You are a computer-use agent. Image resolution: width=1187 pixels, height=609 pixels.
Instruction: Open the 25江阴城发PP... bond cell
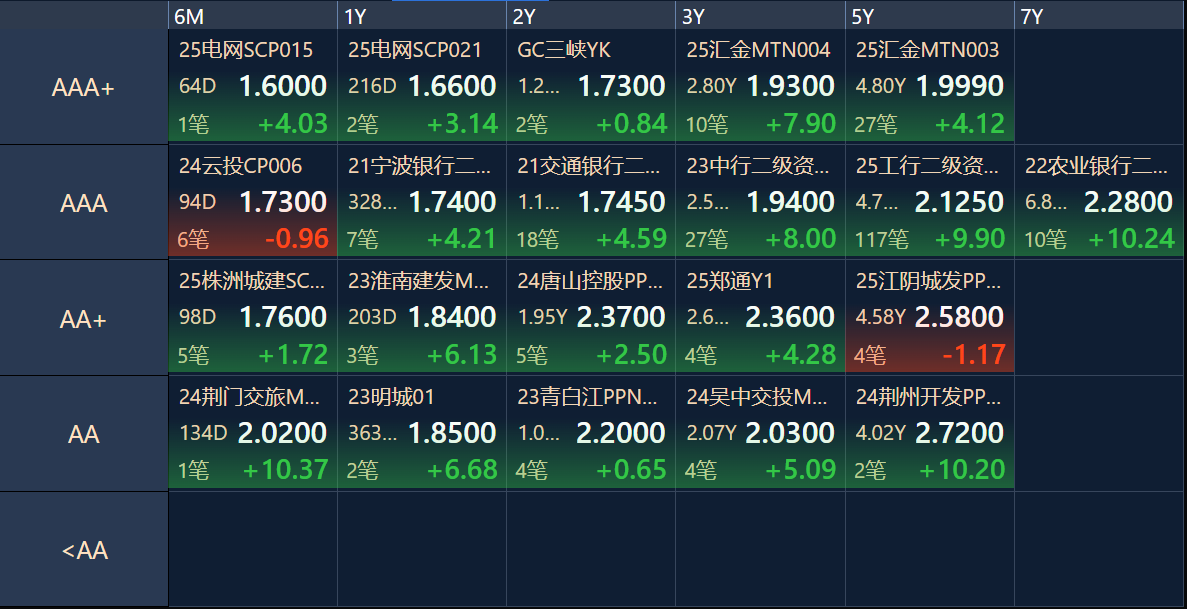pos(930,317)
